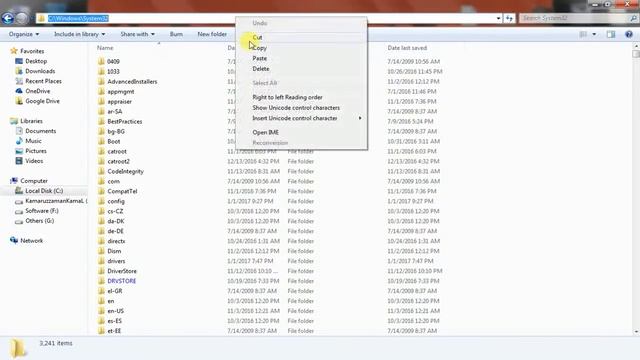Click the Burn toolbar button
The image size is (640, 360).
[x=176, y=34]
